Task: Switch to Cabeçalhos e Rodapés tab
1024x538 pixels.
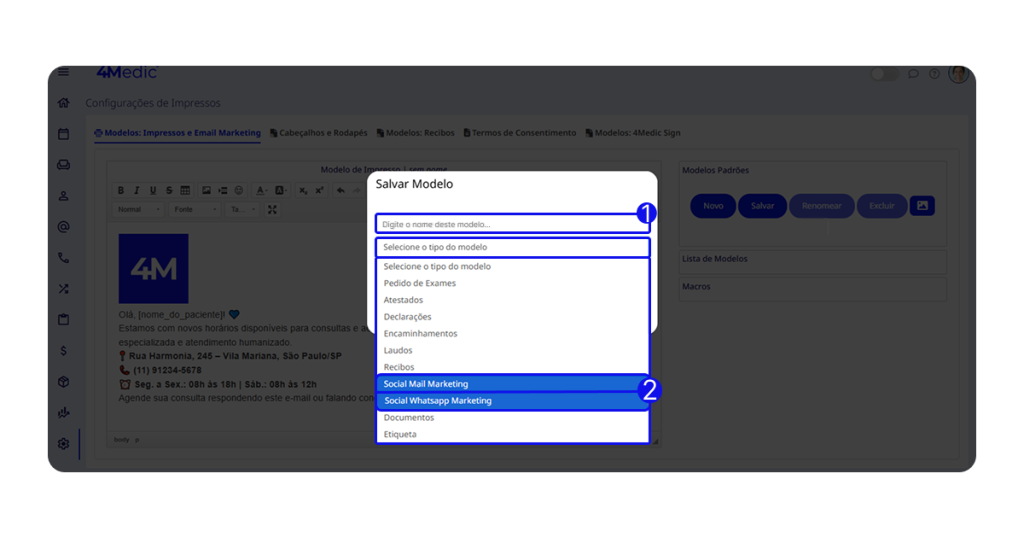Action: (319, 133)
